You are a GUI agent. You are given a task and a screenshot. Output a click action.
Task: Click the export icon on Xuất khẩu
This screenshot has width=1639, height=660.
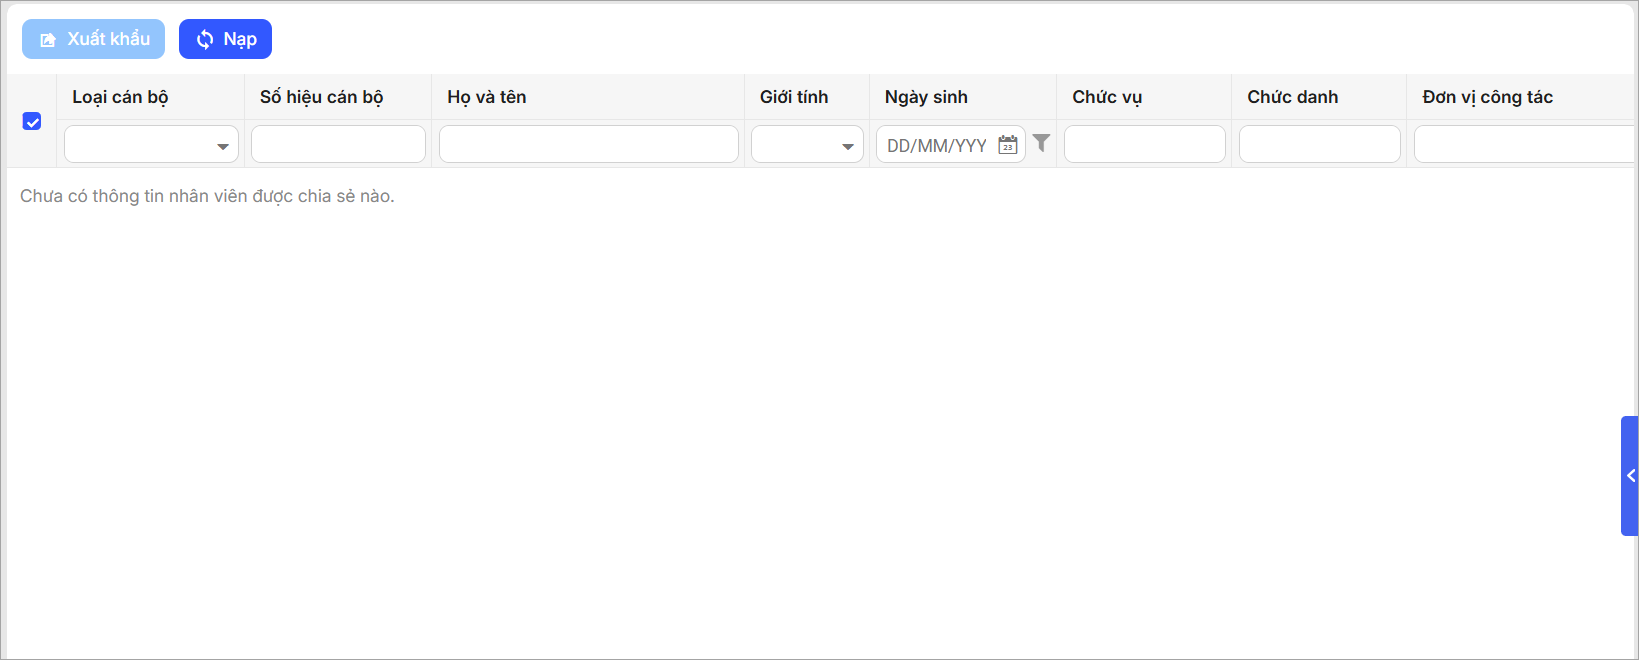[x=47, y=40]
